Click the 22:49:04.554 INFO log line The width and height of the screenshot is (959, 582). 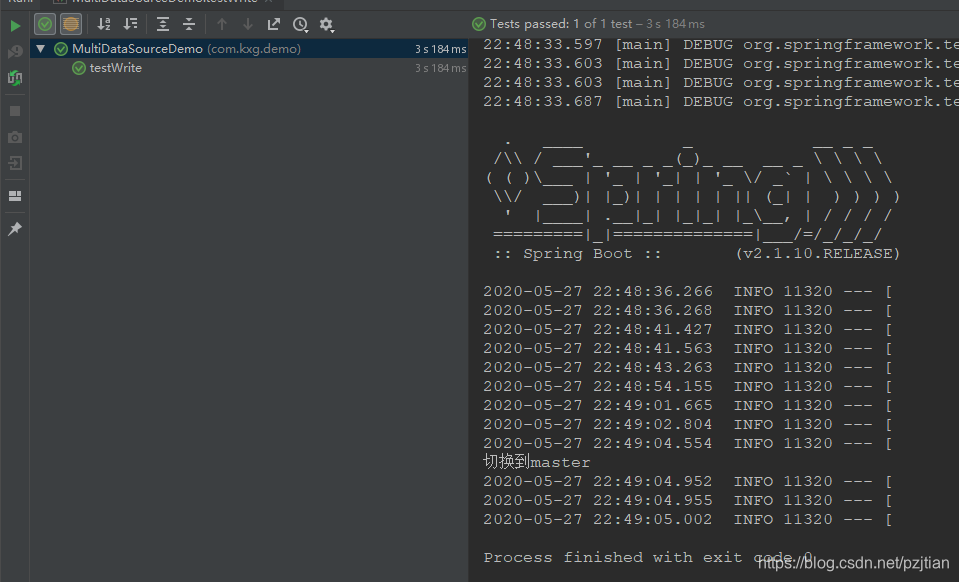(687, 443)
